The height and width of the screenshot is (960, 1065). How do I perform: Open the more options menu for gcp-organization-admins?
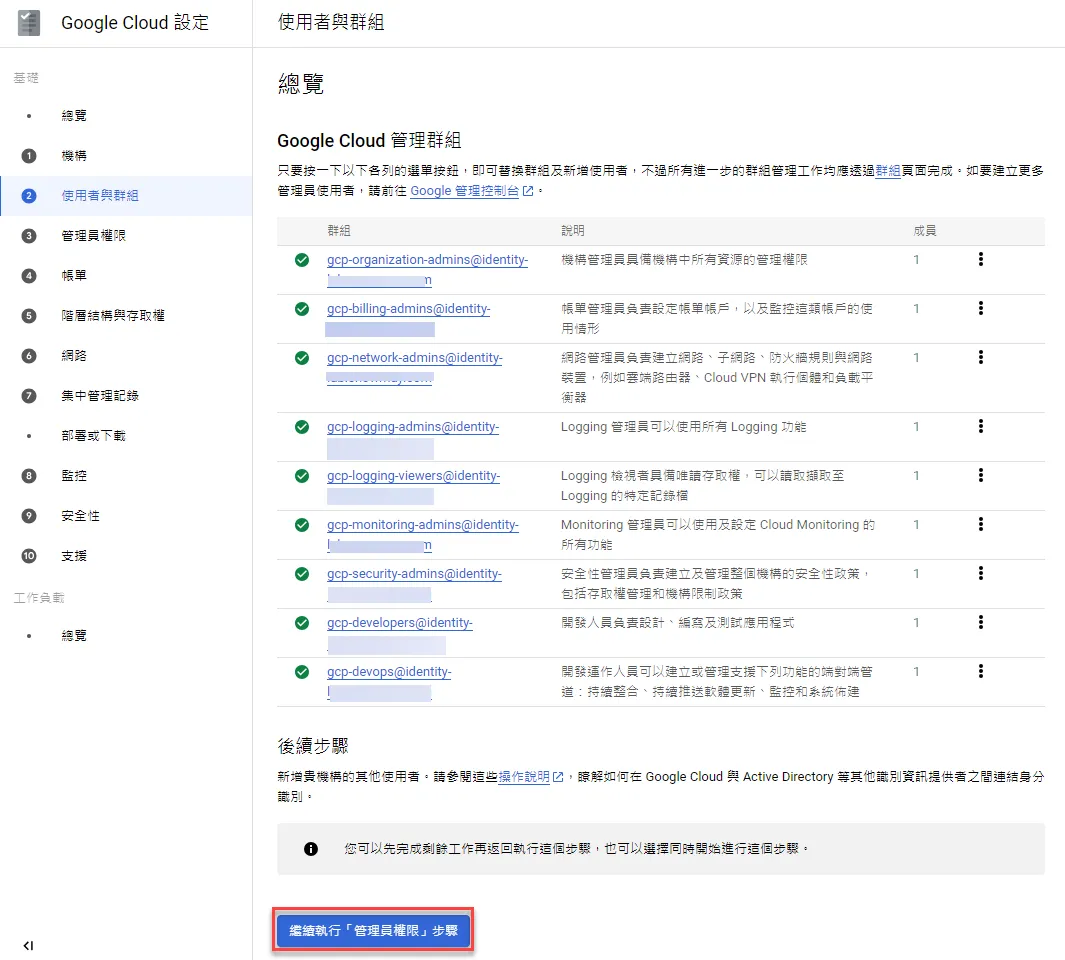[x=980, y=259]
